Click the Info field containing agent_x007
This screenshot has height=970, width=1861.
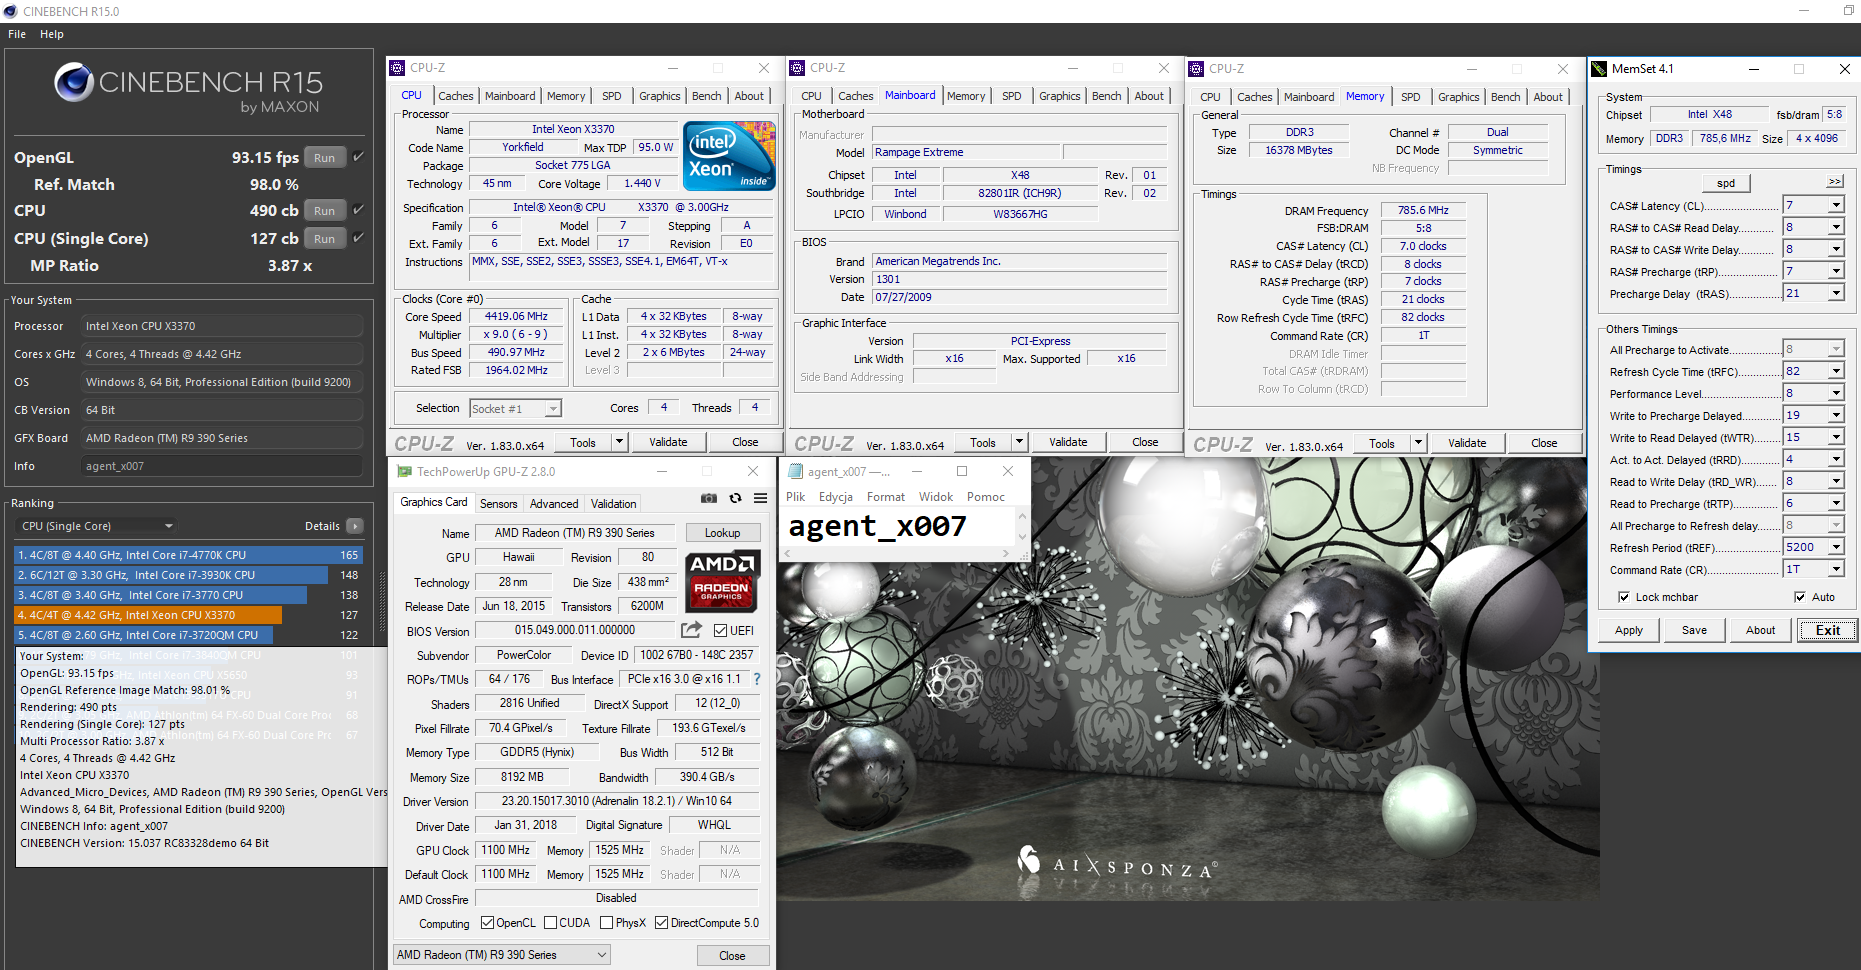221,466
